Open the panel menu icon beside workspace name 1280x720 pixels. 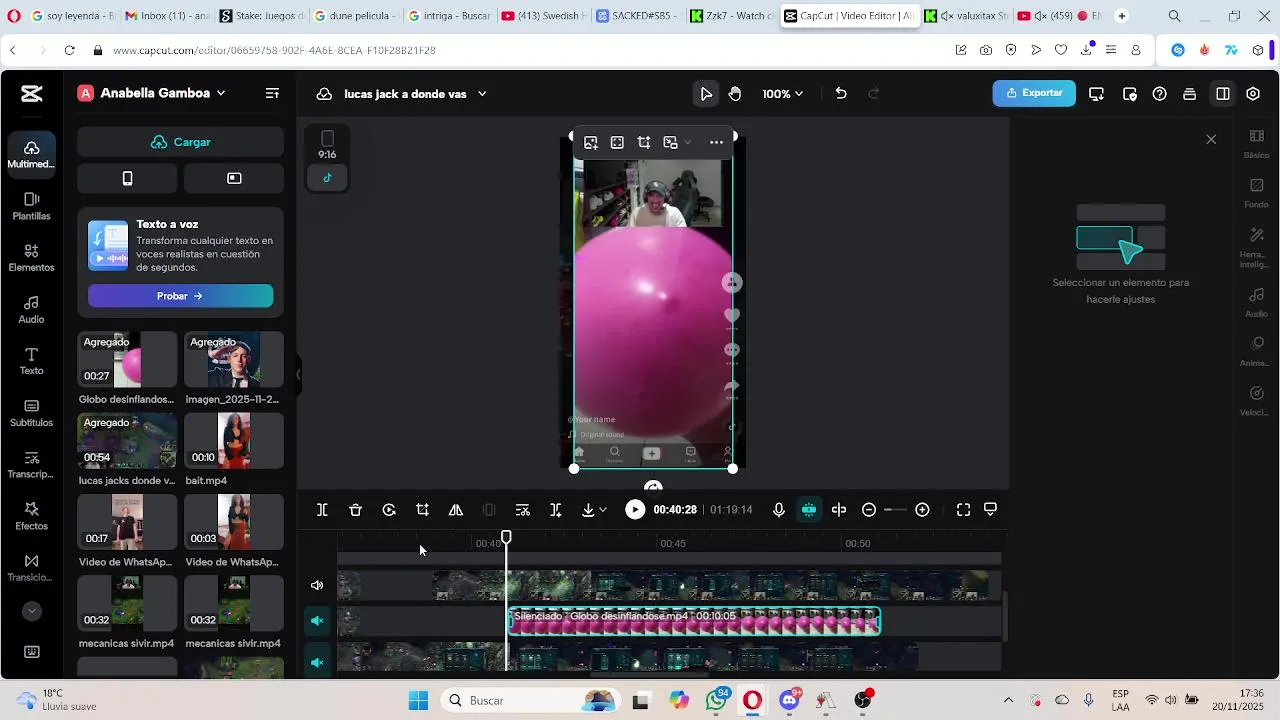pyautogui.click(x=272, y=93)
